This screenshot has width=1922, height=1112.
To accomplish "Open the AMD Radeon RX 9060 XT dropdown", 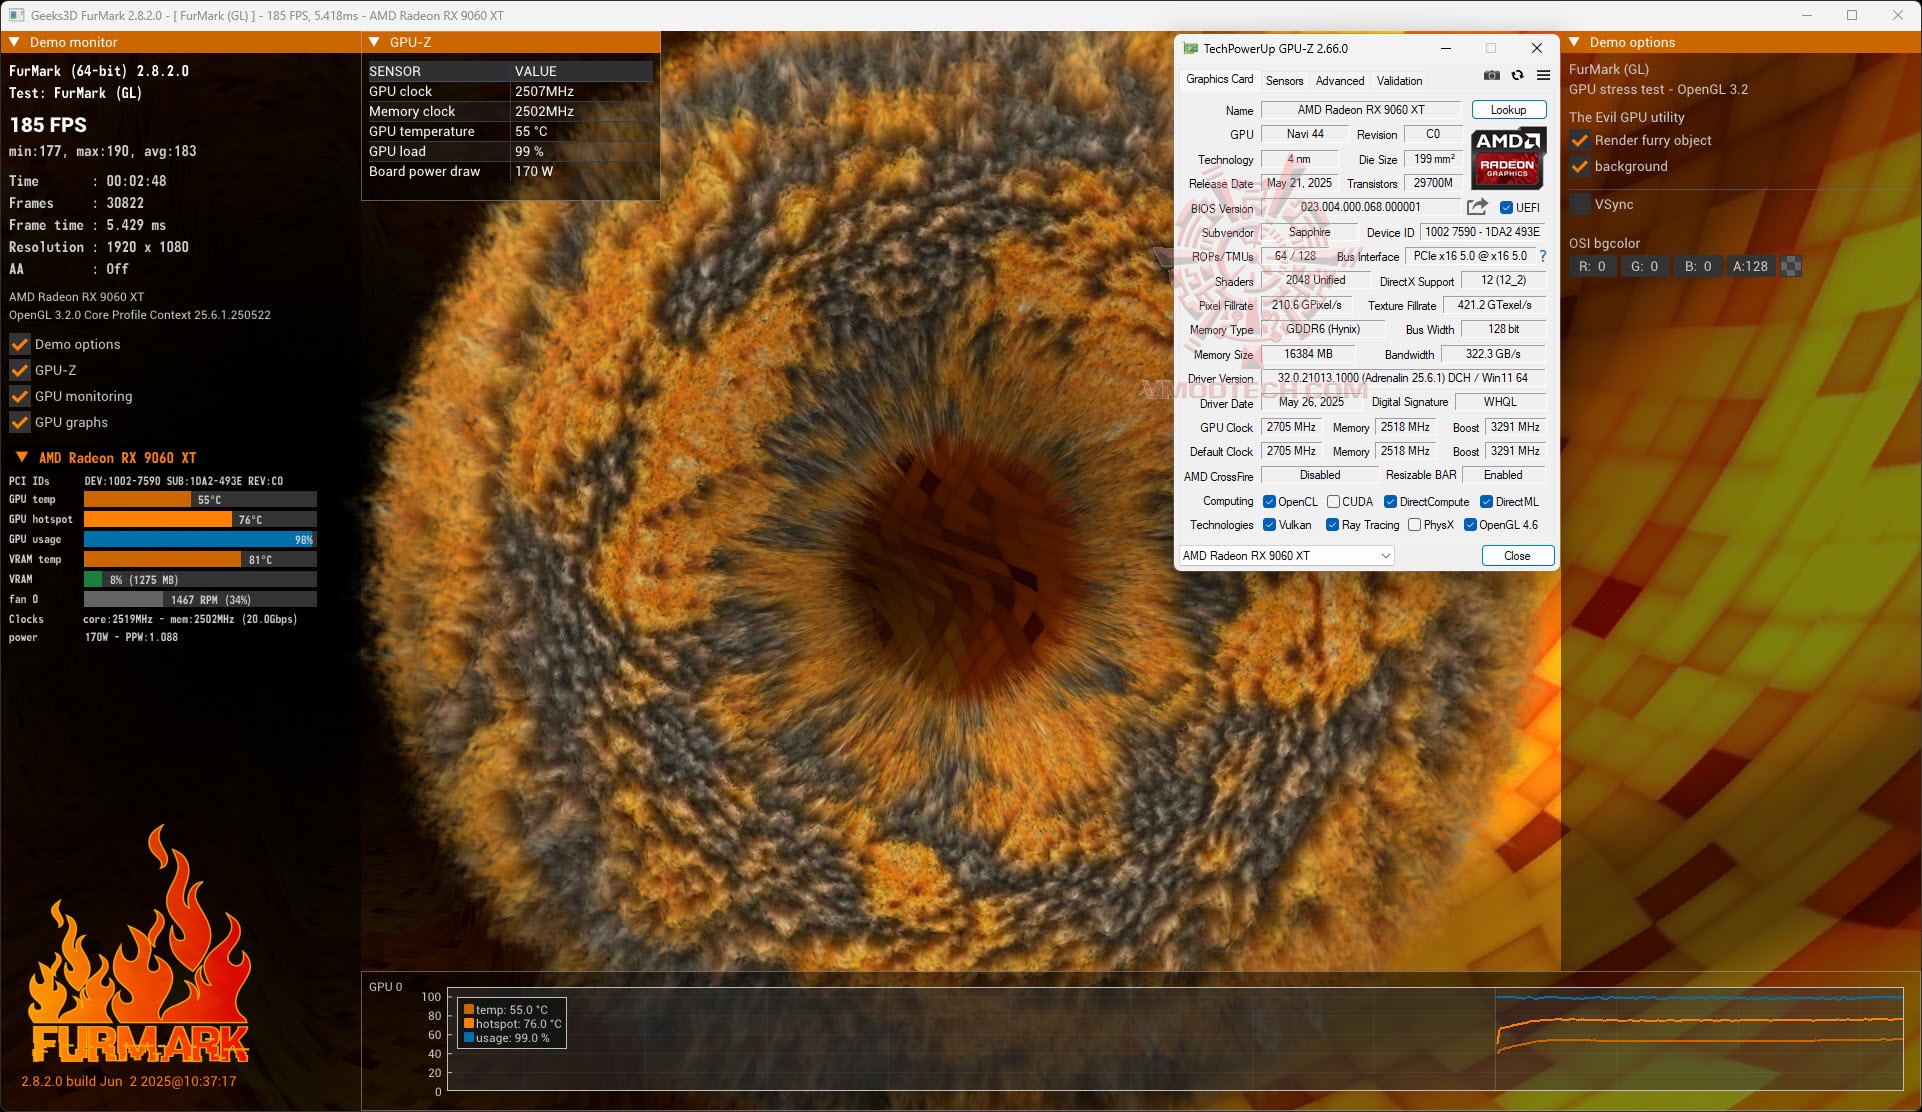I will pyautogui.click(x=1287, y=556).
